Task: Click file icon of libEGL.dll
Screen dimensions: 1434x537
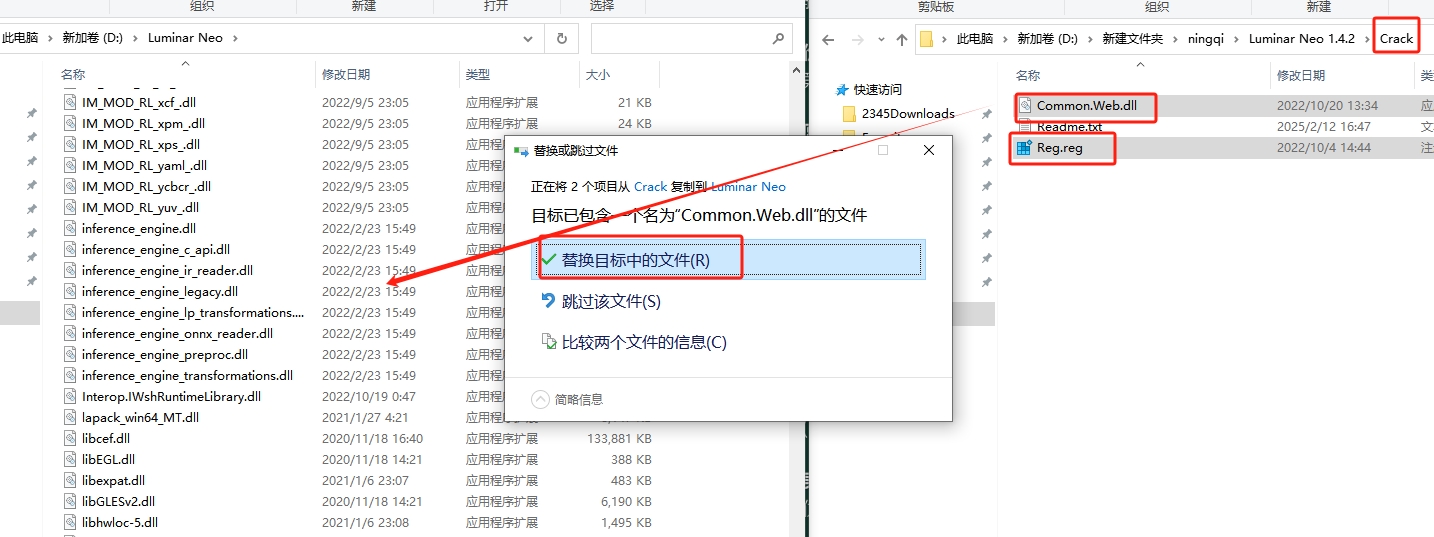Action: tap(70, 459)
